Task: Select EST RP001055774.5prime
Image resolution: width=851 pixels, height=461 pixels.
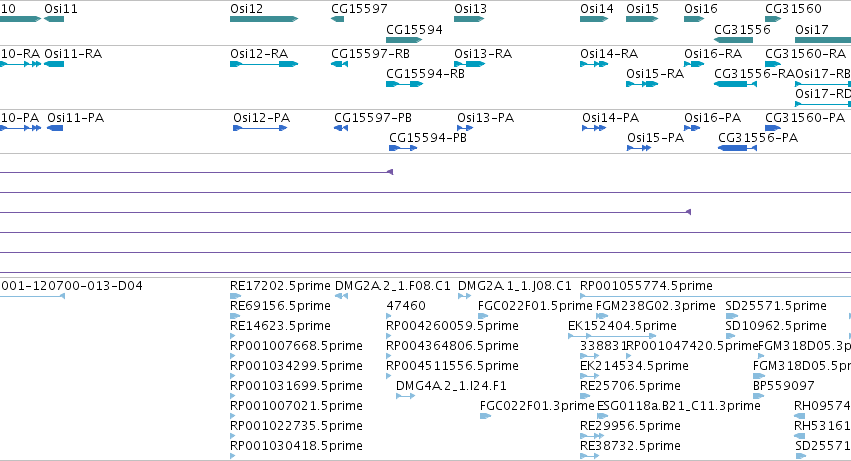Action: [x=715, y=296]
